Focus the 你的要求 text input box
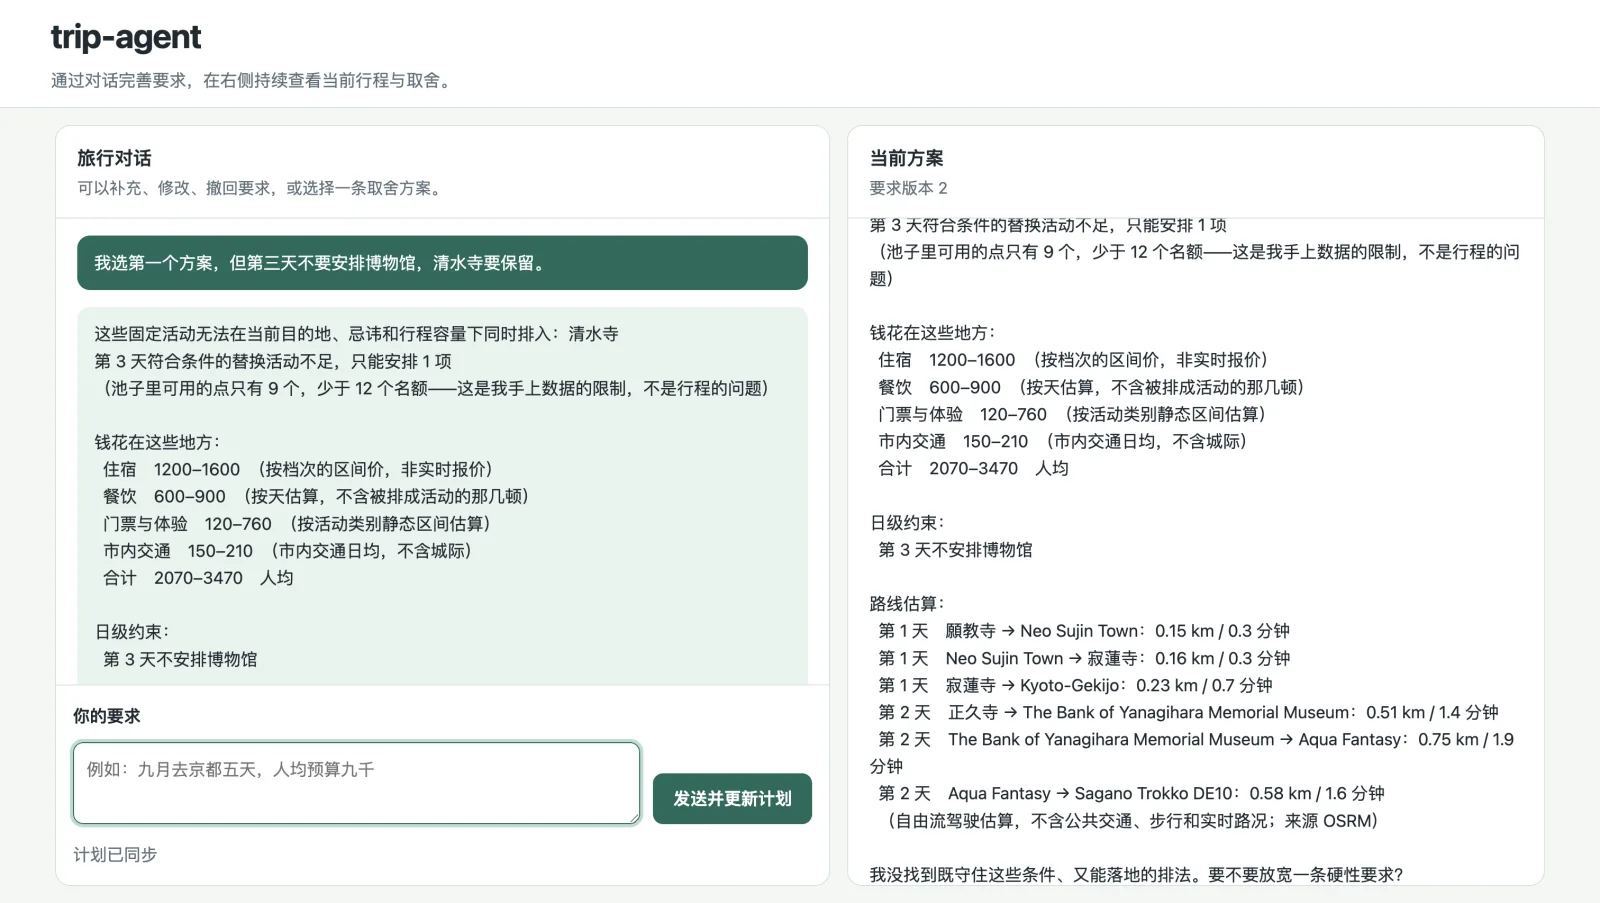The image size is (1600, 903). click(356, 783)
